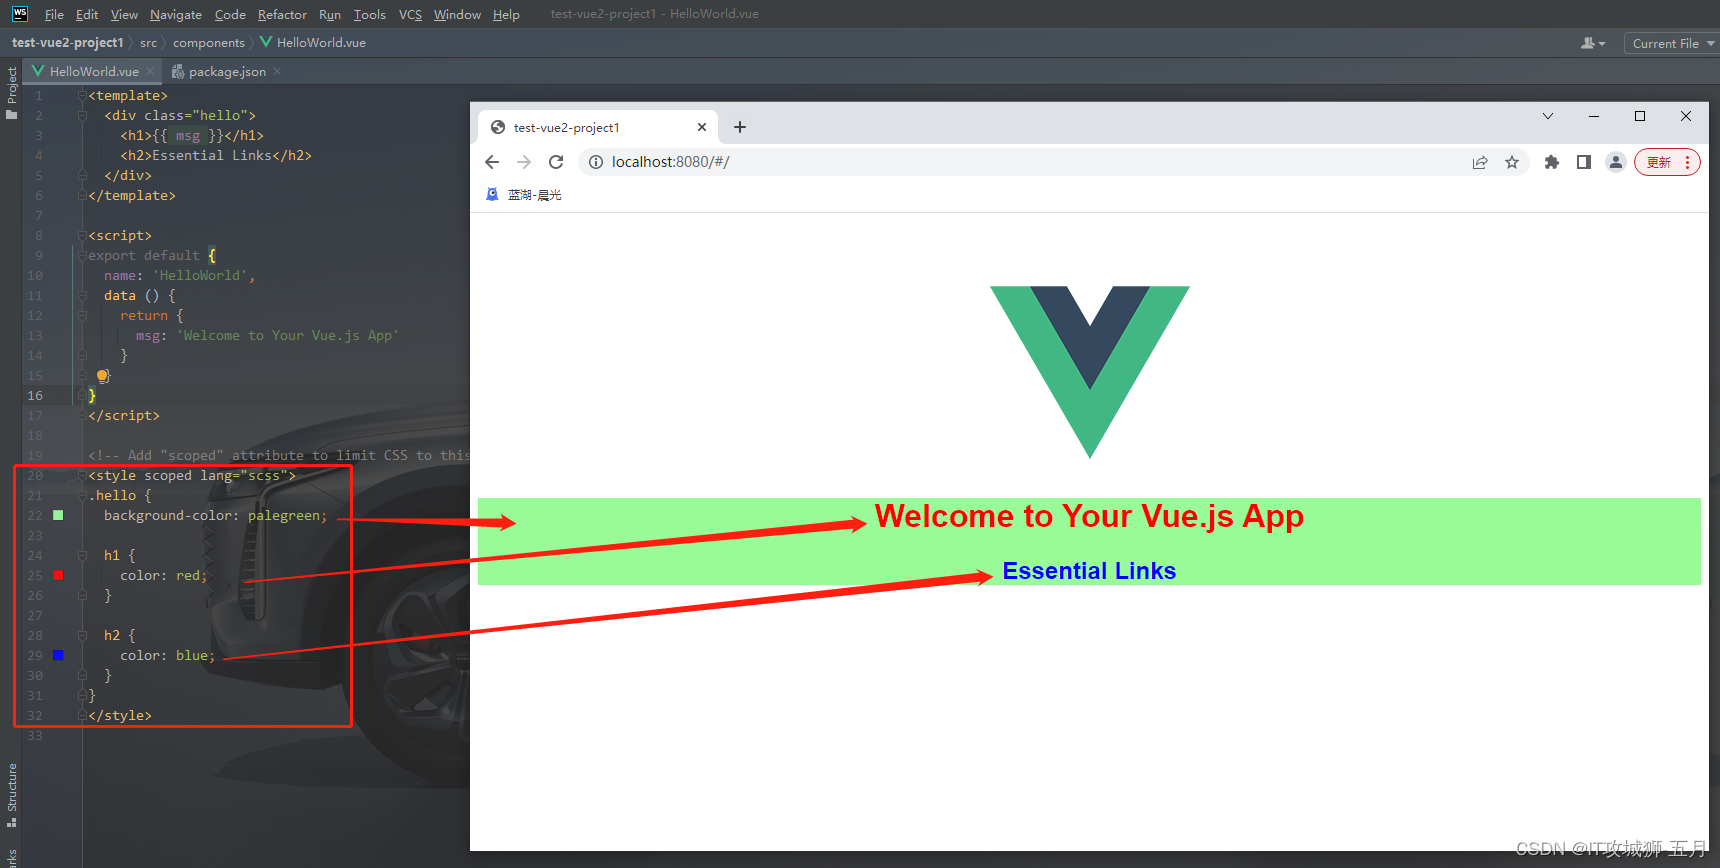Open the 蓝湖-晨光 bookmark
The width and height of the screenshot is (1720, 868).
click(x=524, y=195)
